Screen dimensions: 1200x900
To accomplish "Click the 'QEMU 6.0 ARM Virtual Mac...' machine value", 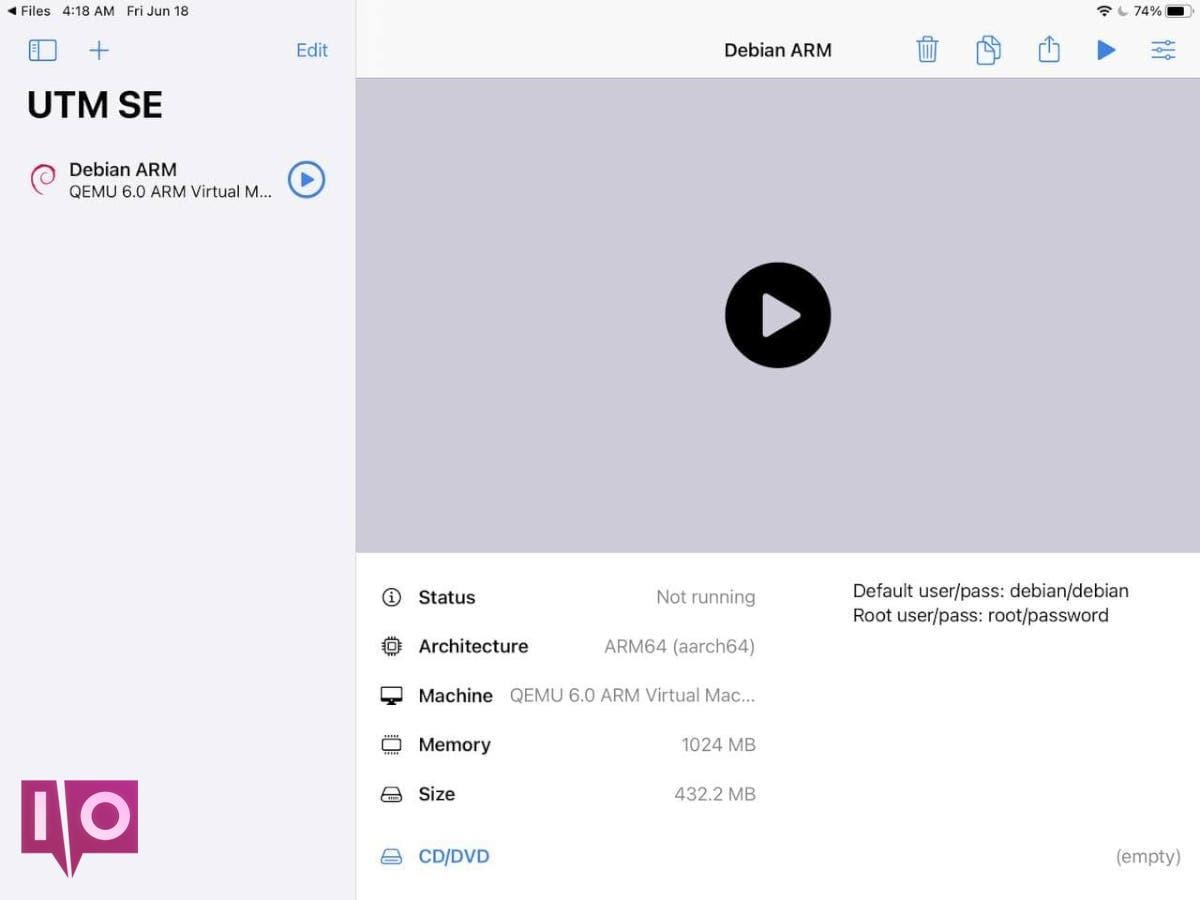I will coord(633,695).
